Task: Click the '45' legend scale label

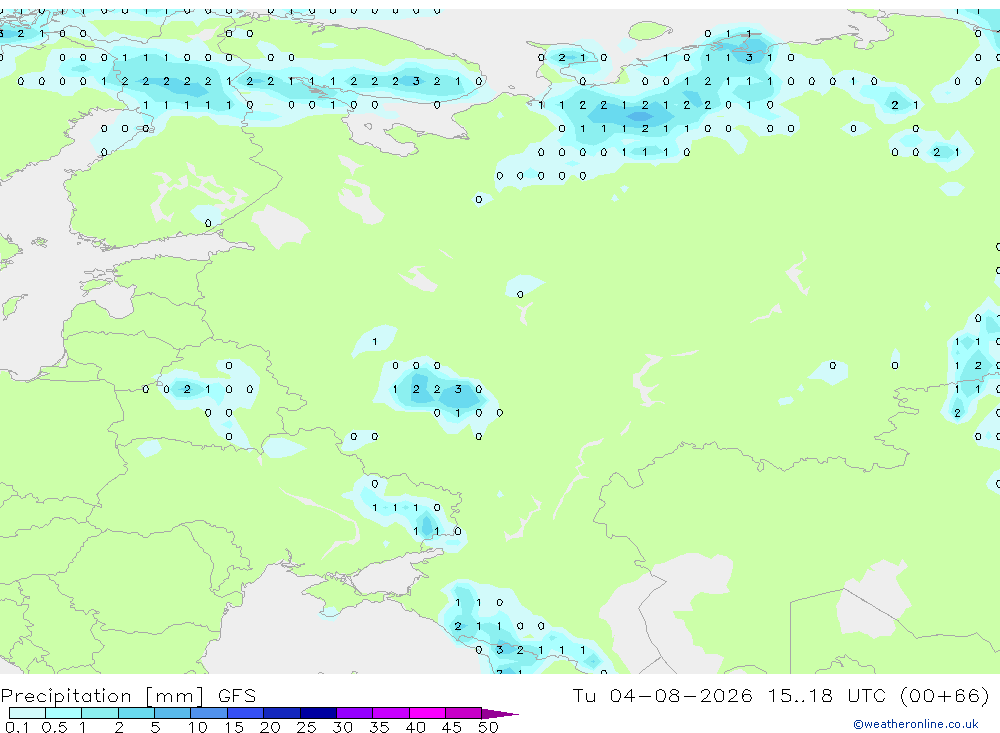Action: [x=452, y=727]
